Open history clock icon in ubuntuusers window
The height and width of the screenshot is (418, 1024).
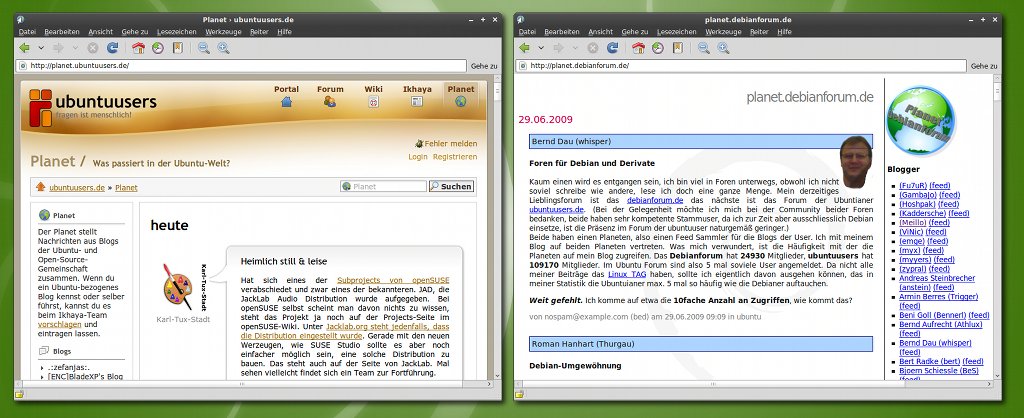coord(158,48)
